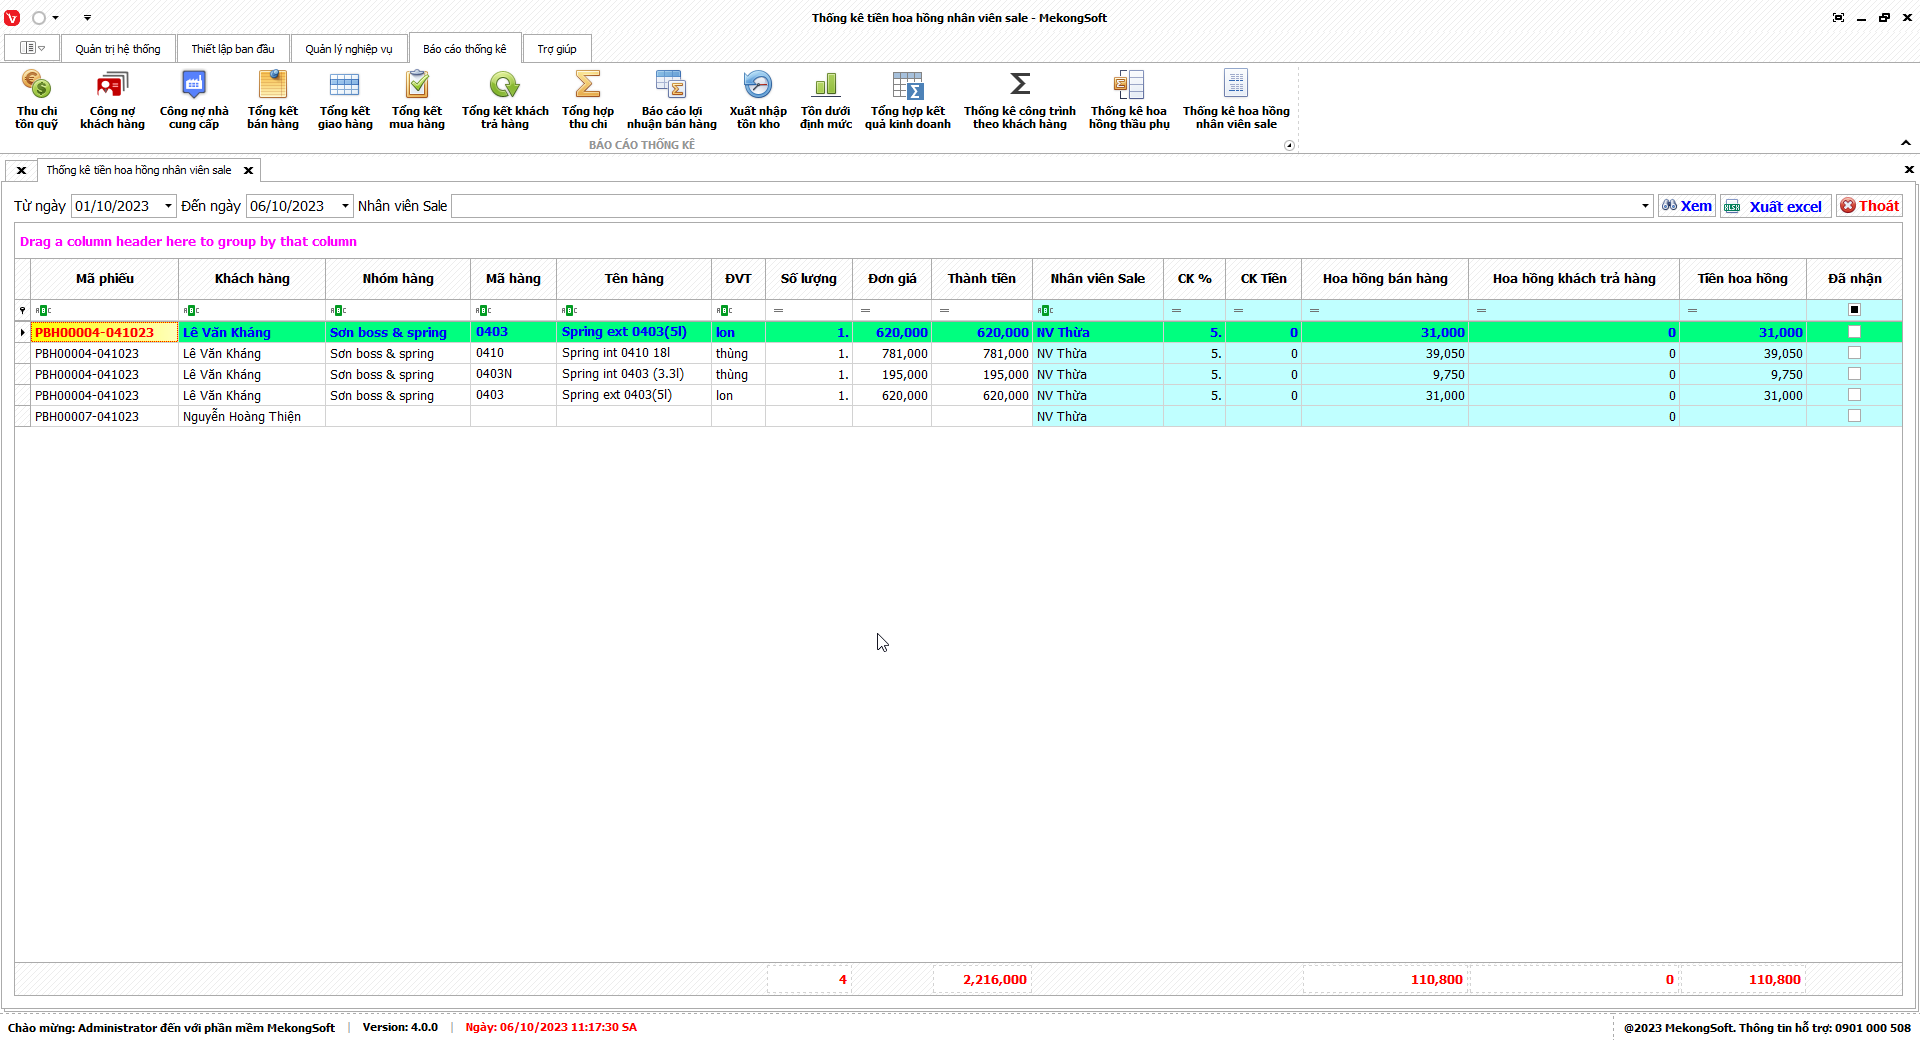Open Thống kê hoa hồng nhân viên sale
The image size is (1920, 1040).
coord(1236,100)
